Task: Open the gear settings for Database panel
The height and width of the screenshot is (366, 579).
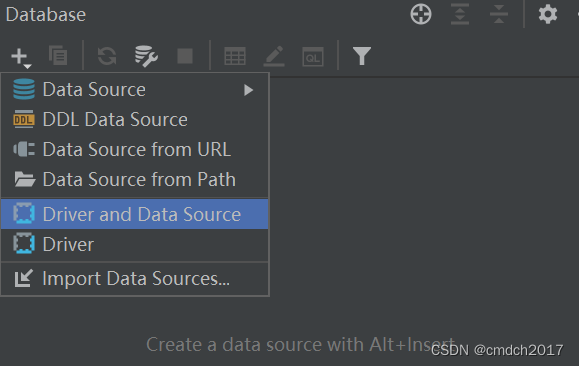Action: [548, 14]
